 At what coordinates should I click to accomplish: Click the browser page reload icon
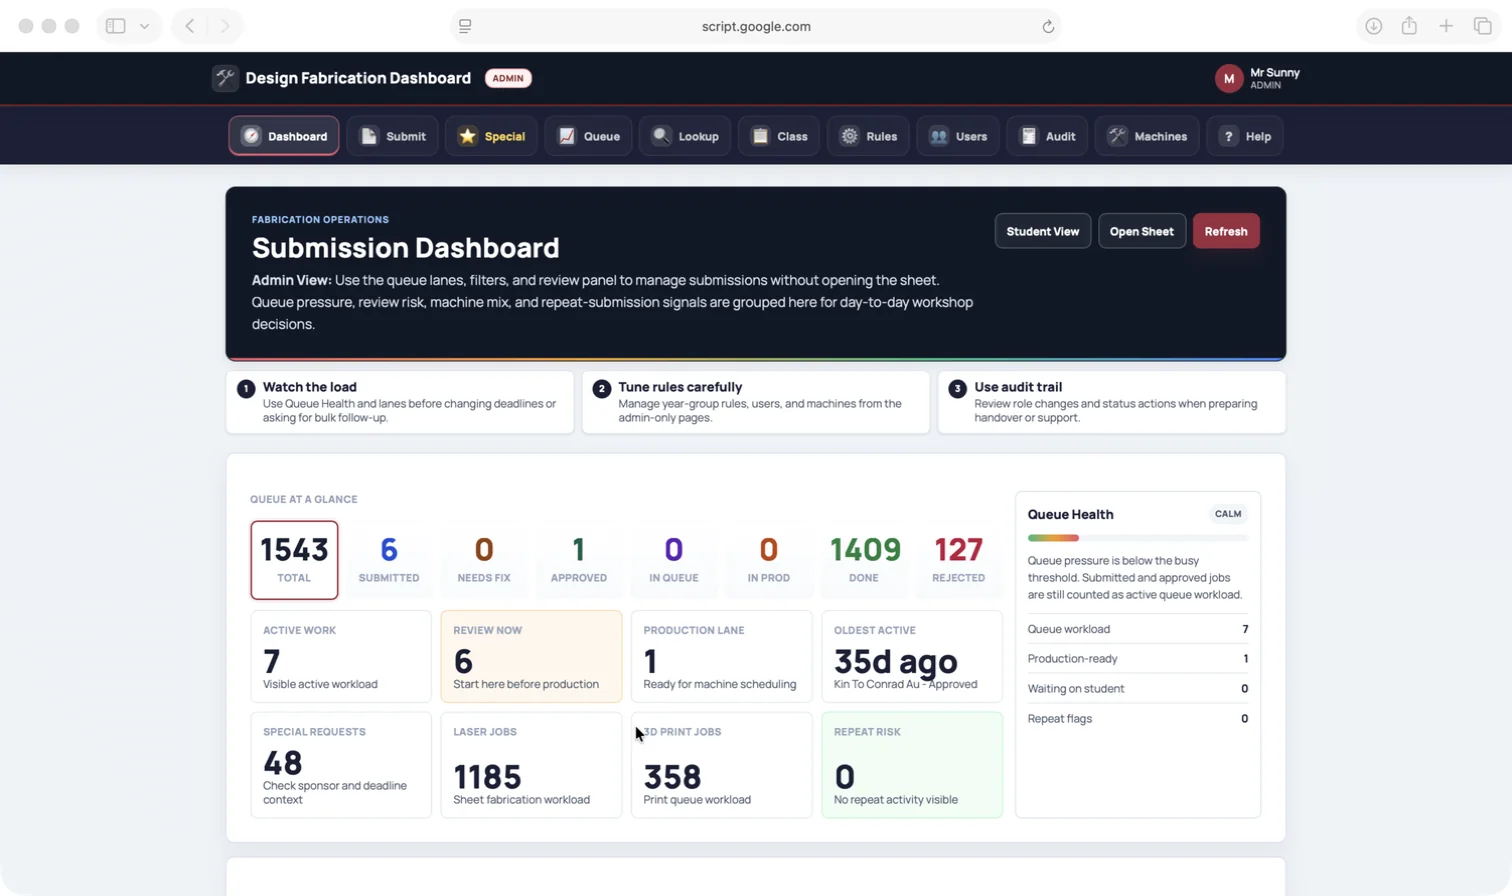[1048, 27]
